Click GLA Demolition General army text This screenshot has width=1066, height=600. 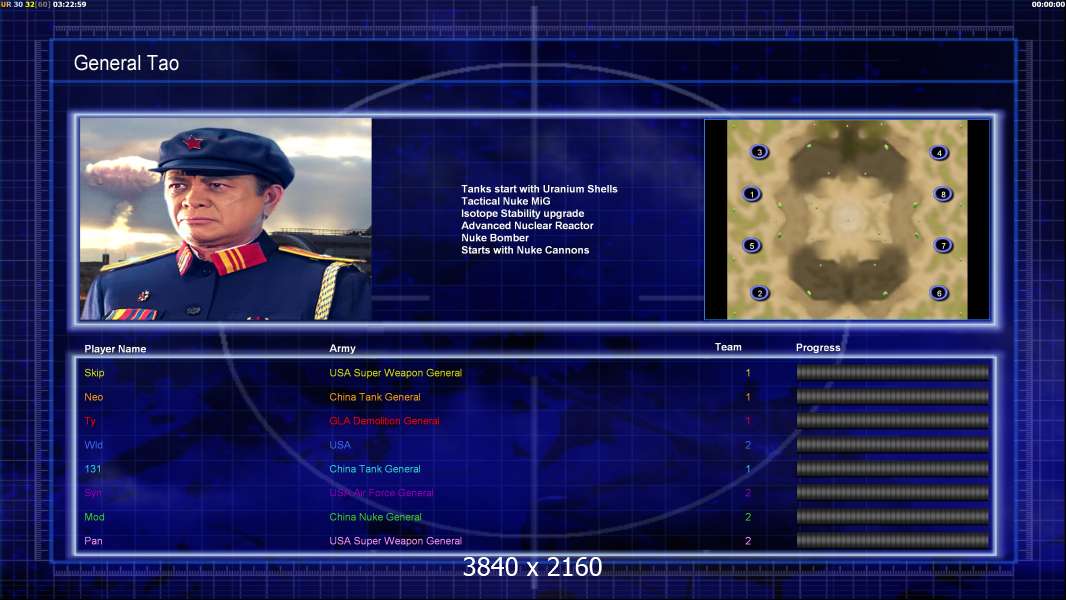384,421
